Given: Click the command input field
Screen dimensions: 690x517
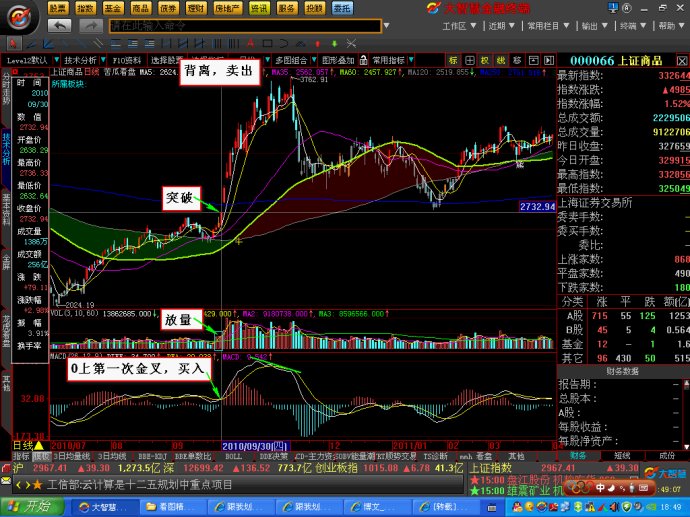Looking at the screenshot, I should 245,26.
